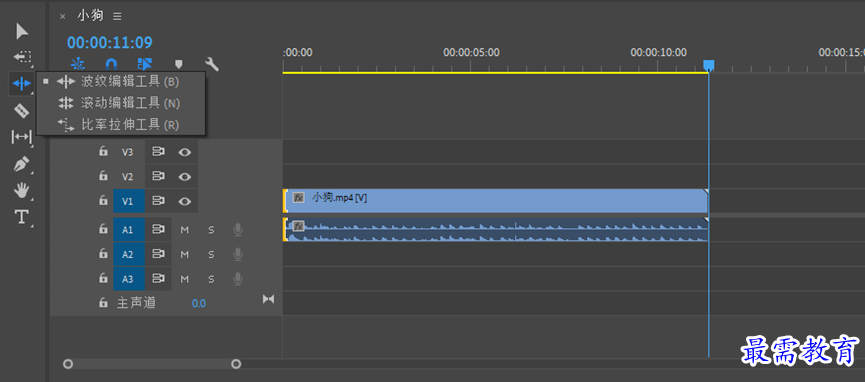Click the 00:00:11:09 timecode field
The image size is (865, 382).
click(x=110, y=43)
